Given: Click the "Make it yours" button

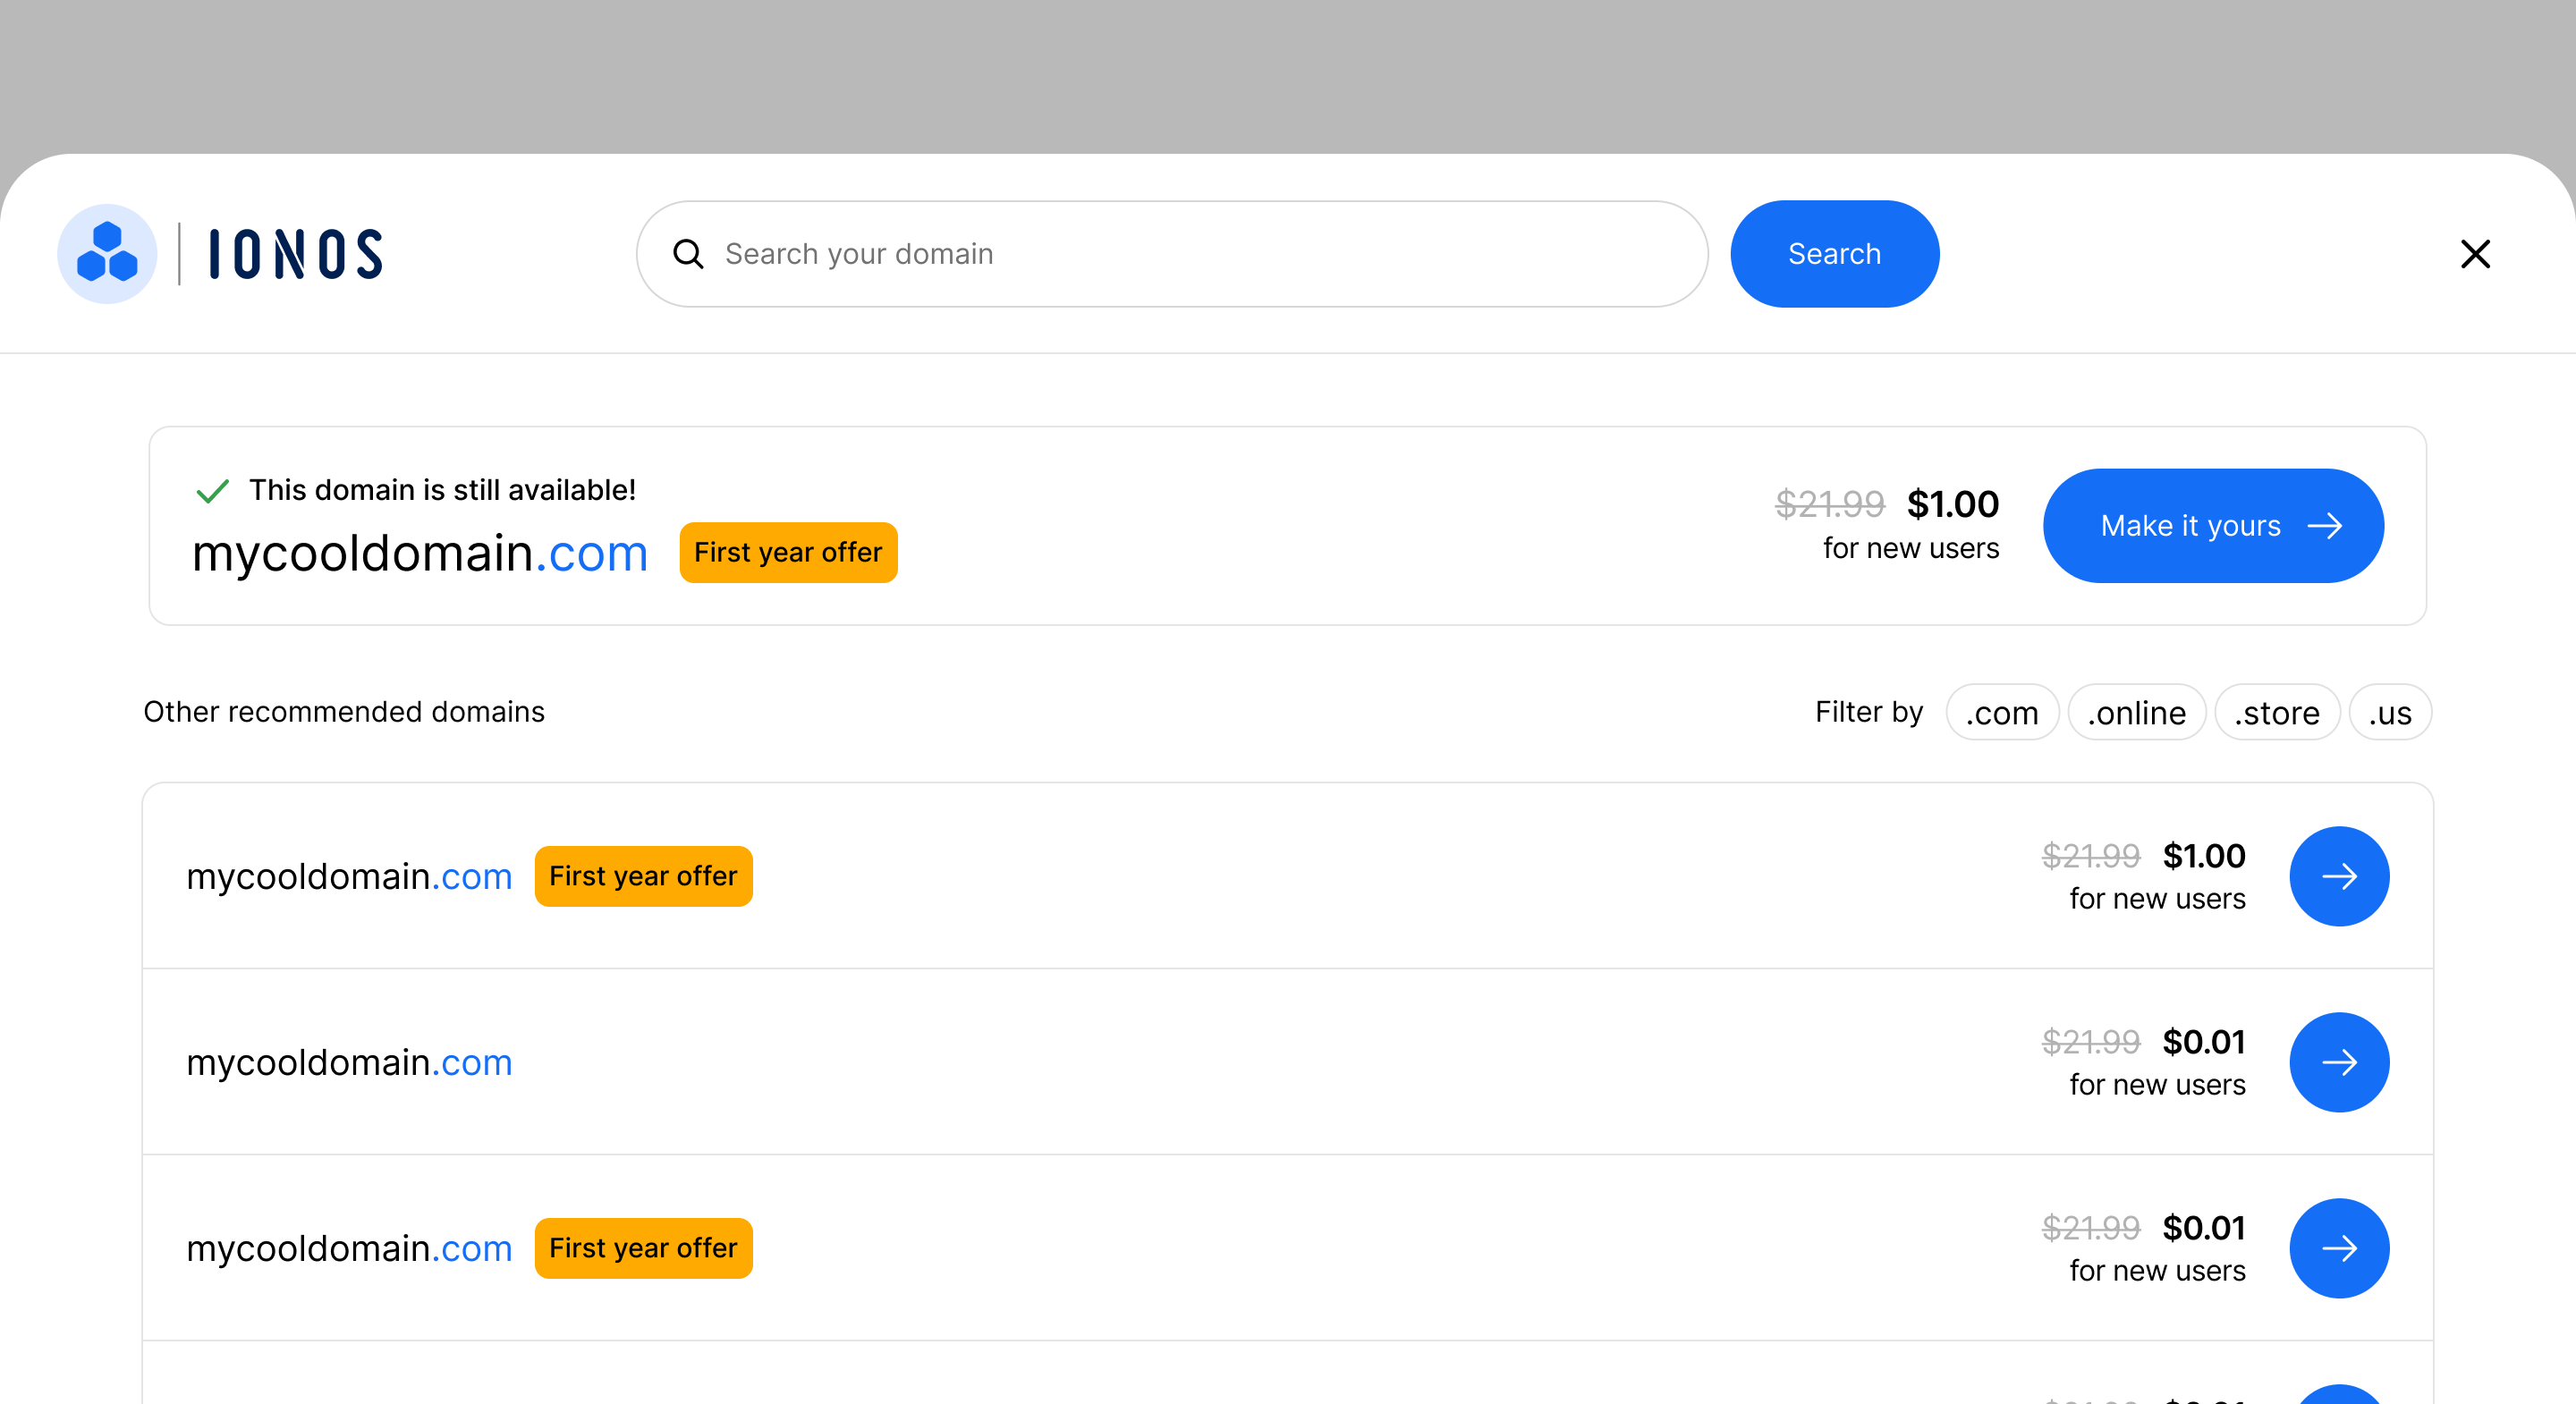Looking at the screenshot, I should pyautogui.click(x=2213, y=526).
